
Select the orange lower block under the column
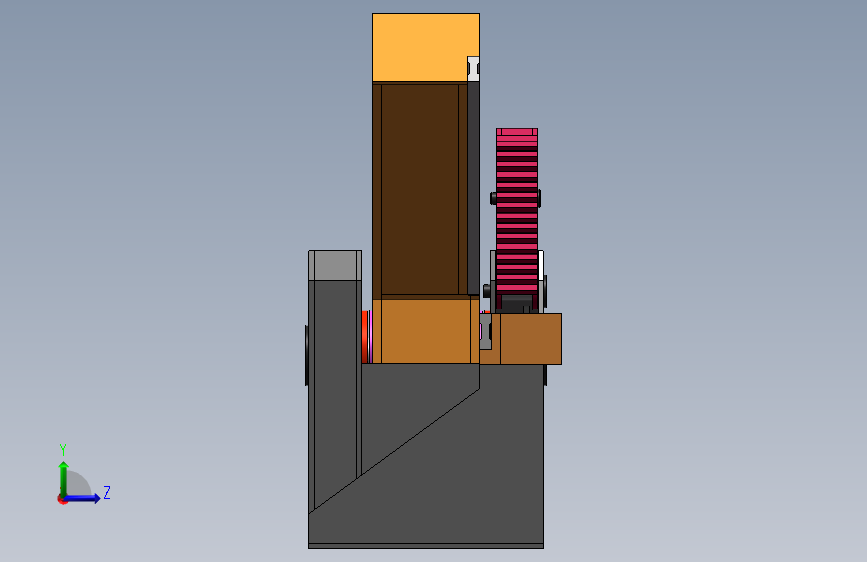tap(426, 331)
